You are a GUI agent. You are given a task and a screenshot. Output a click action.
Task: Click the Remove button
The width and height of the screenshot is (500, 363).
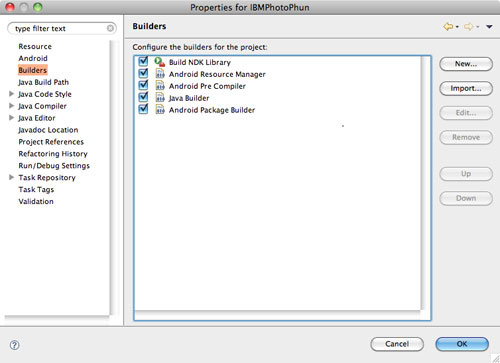[x=466, y=137]
